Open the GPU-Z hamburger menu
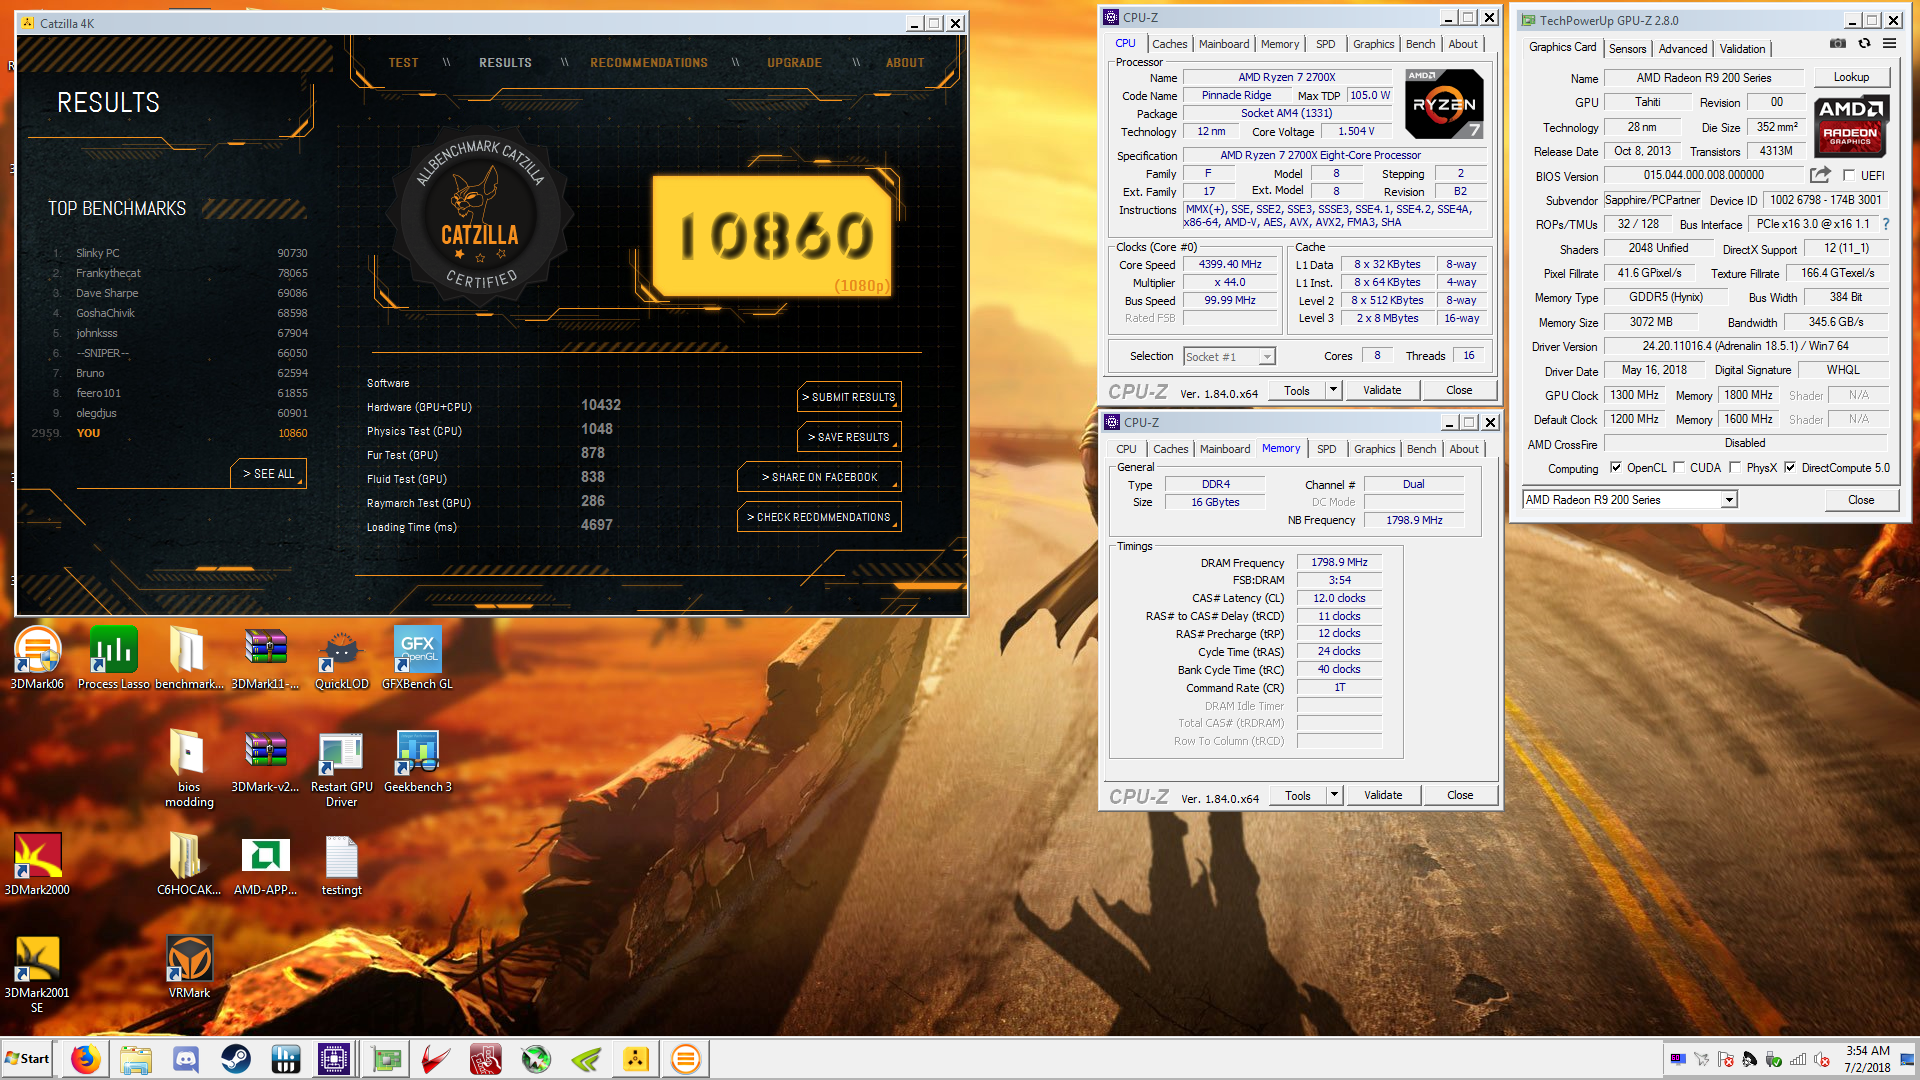The height and width of the screenshot is (1080, 1920). tap(1889, 44)
